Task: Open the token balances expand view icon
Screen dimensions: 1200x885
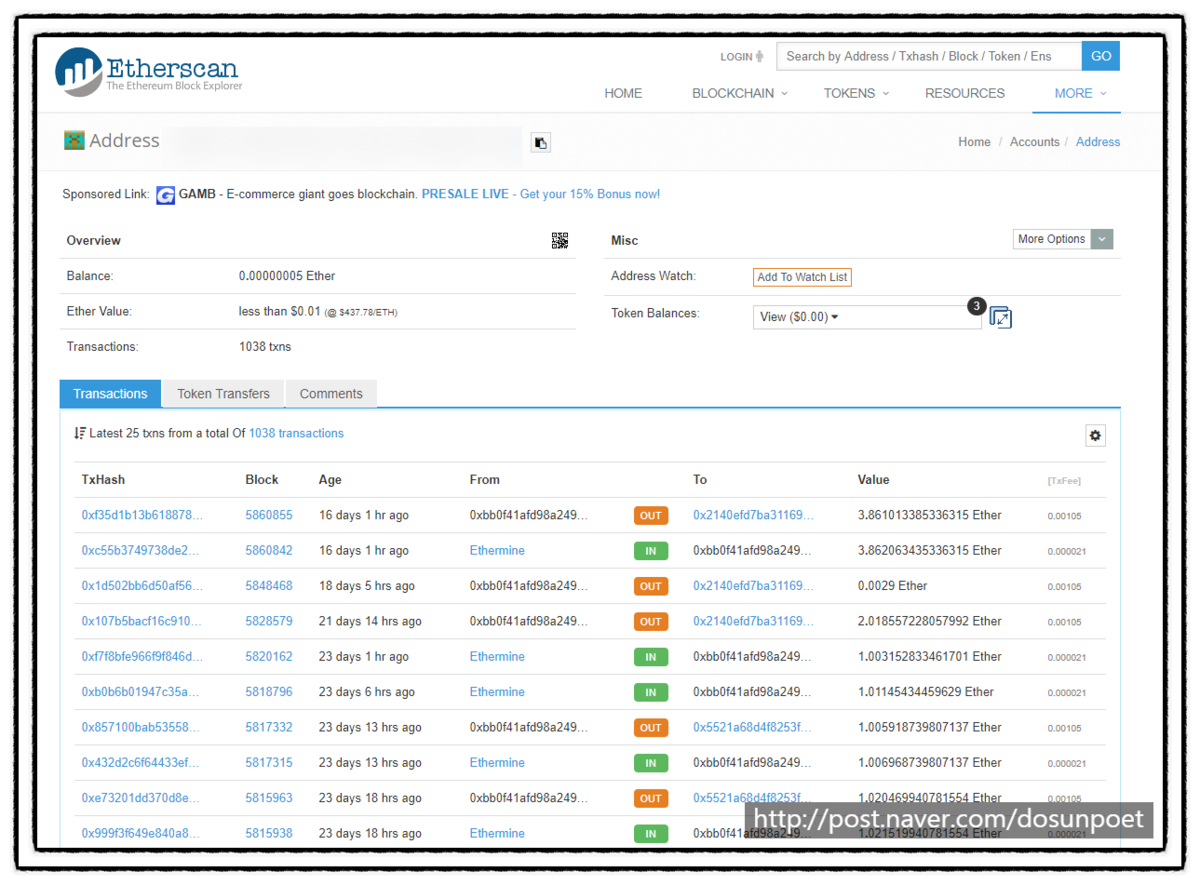Action: pos(1000,318)
